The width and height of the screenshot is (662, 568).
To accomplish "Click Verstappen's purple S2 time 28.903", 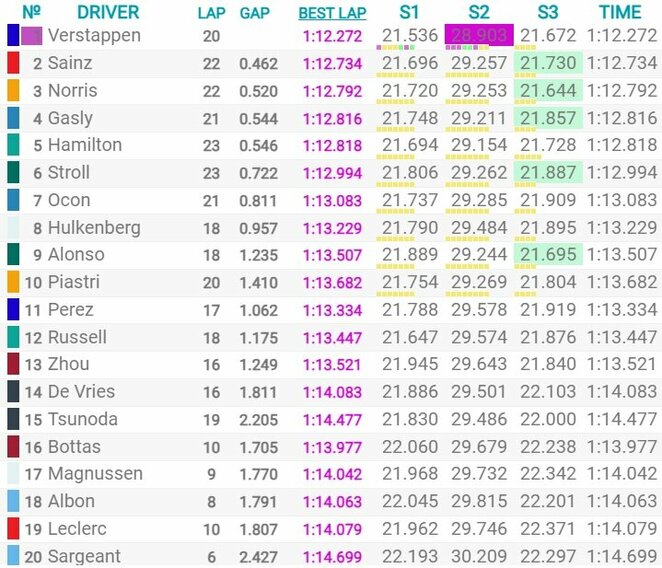I will click(479, 36).
